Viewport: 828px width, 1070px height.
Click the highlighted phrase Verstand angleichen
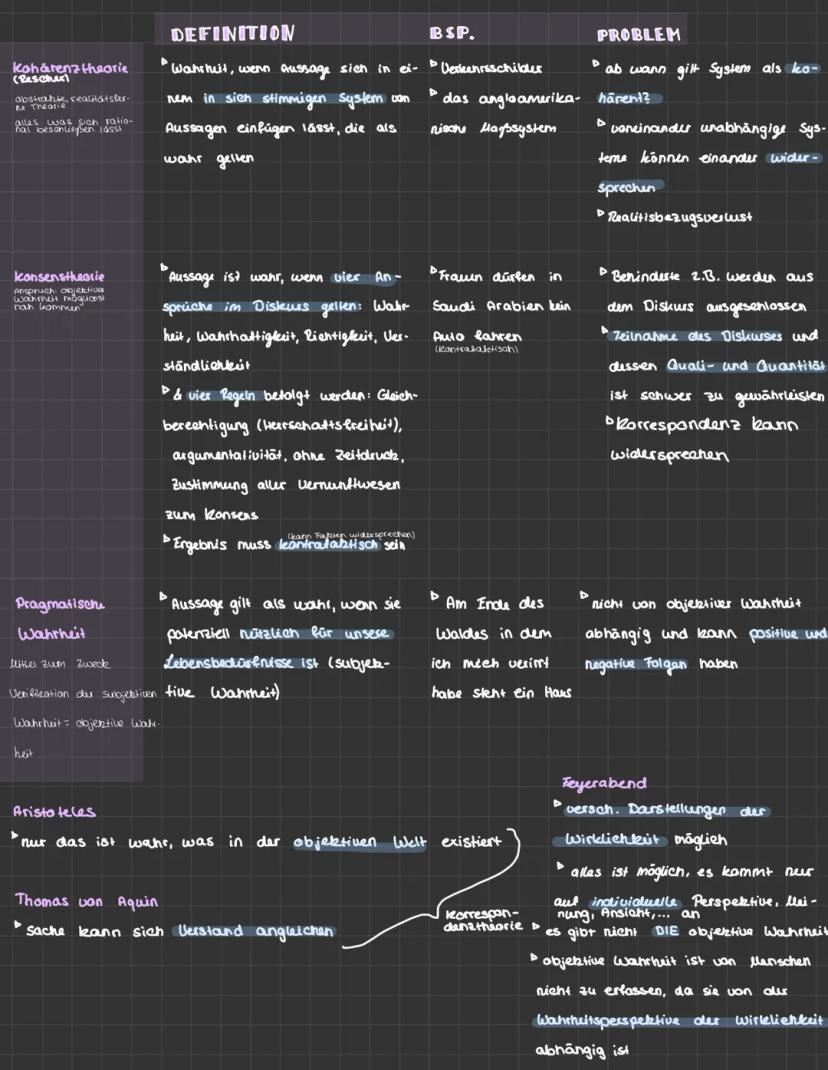(254, 931)
